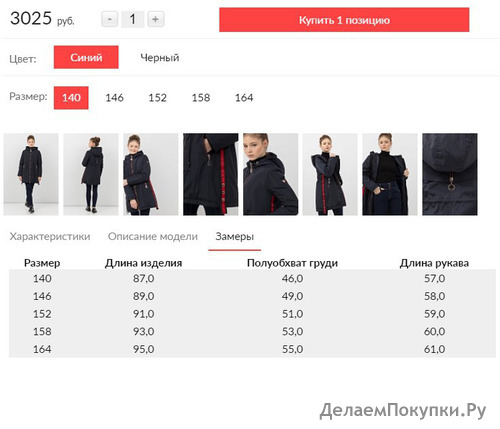Open the unzipped jacket thumbnail with black turtleneck
The height and width of the screenshot is (429, 500).
coord(390,174)
